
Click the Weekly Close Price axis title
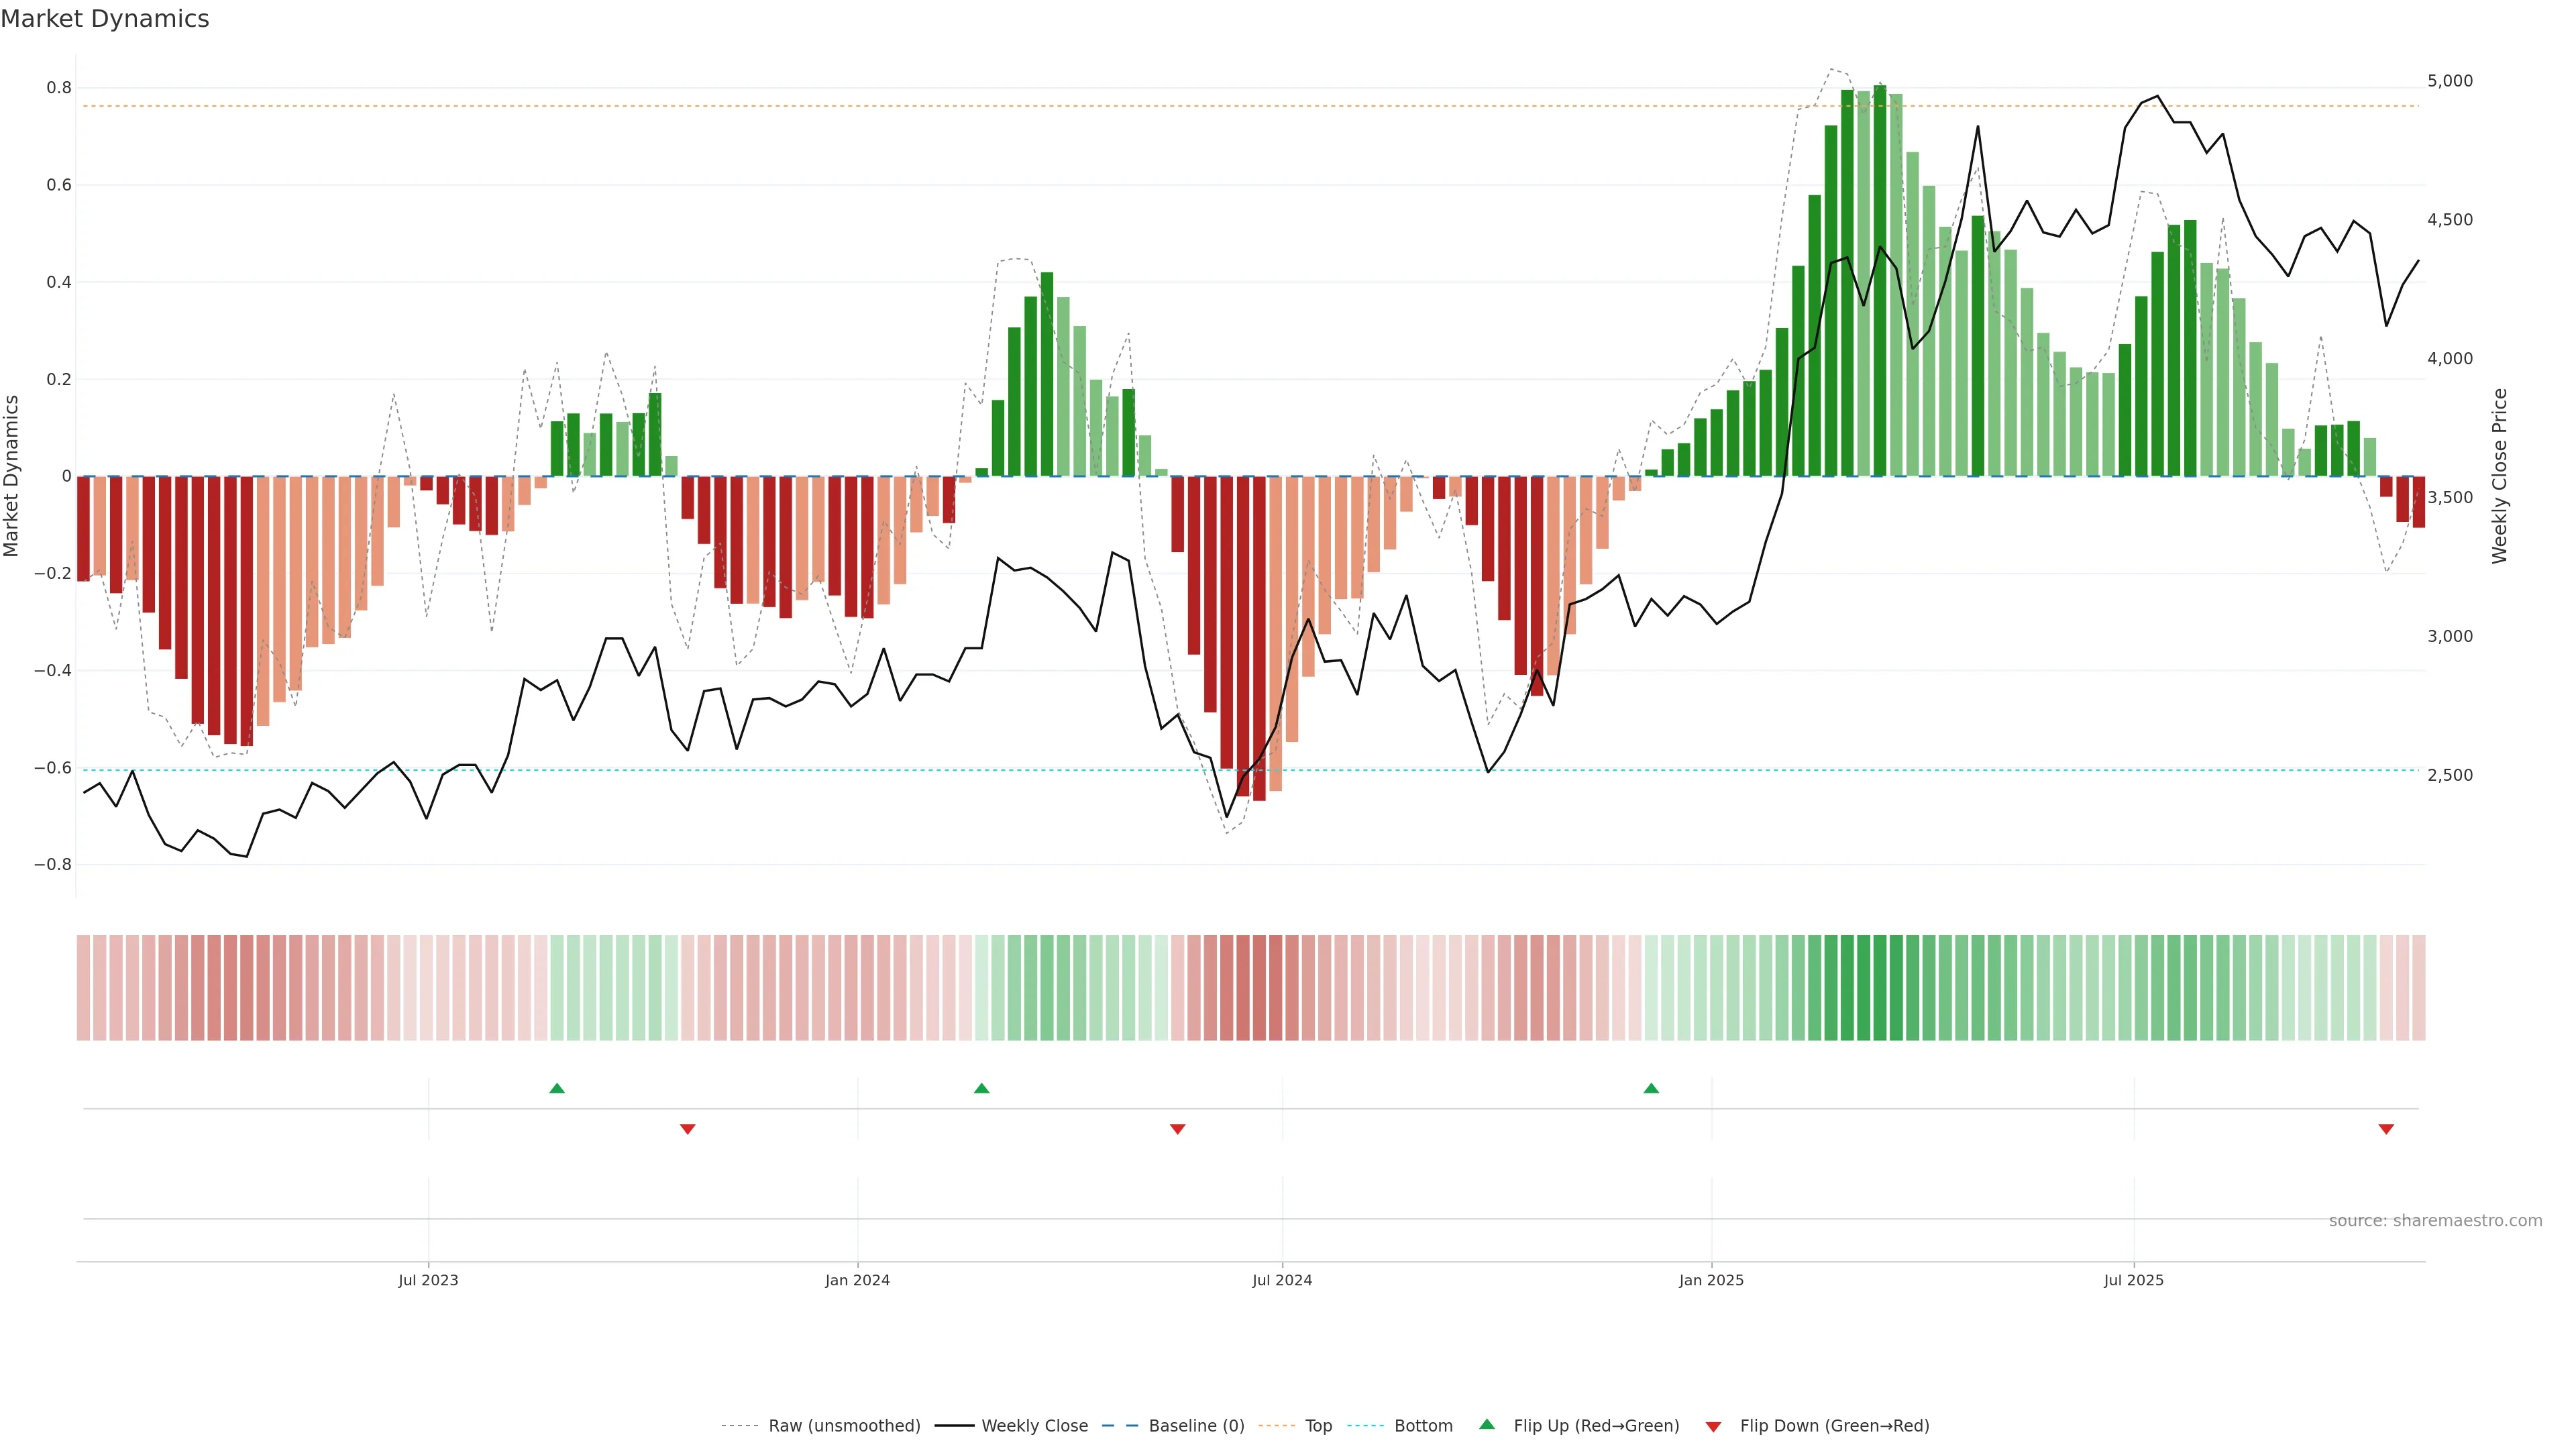click(x=2500, y=476)
